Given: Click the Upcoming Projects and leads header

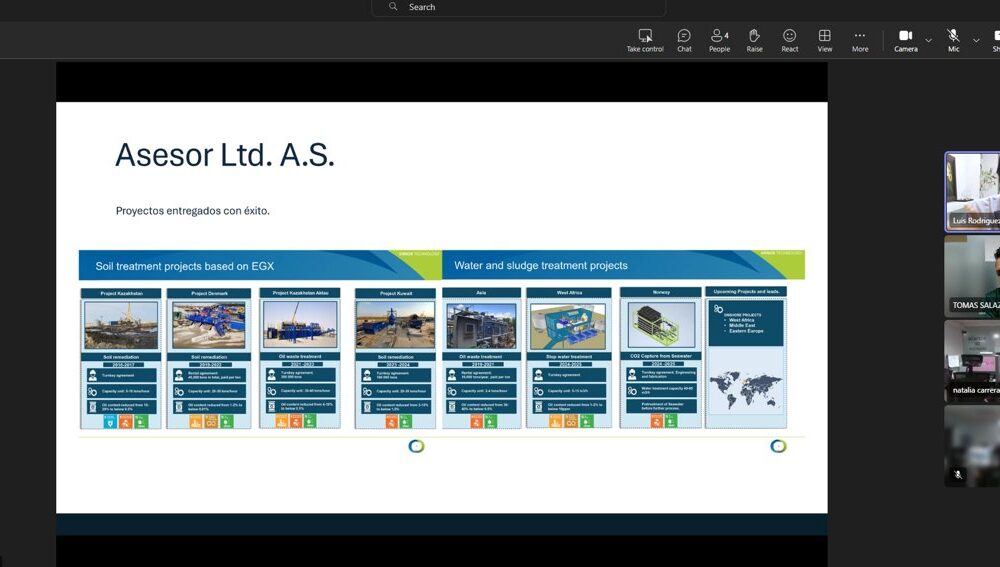Looking at the screenshot, I should pyautogui.click(x=746, y=291).
